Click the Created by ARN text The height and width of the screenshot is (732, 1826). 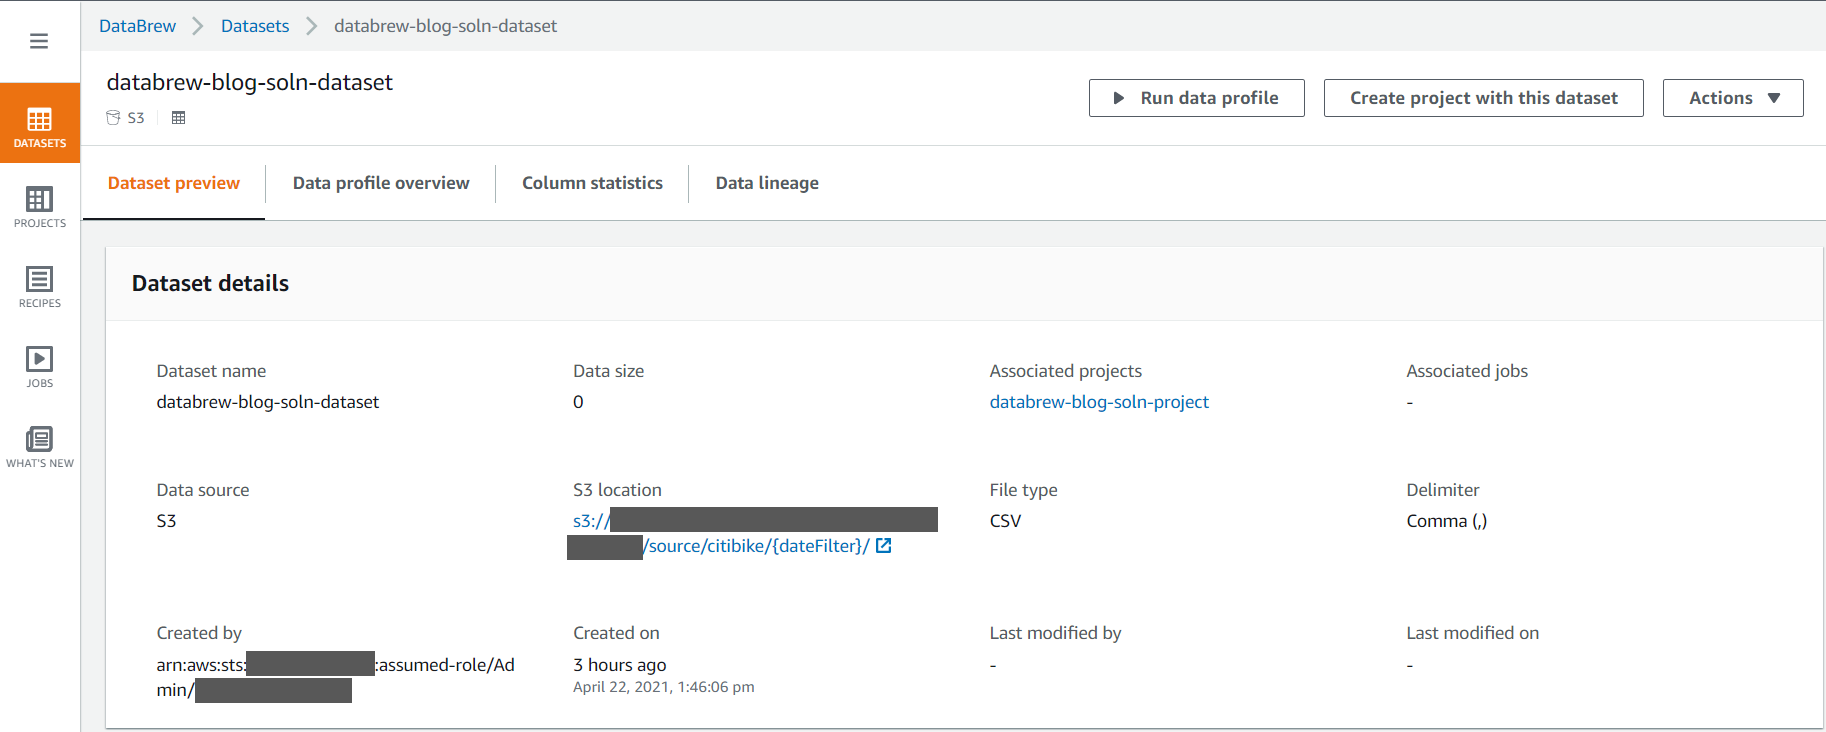coord(336,677)
